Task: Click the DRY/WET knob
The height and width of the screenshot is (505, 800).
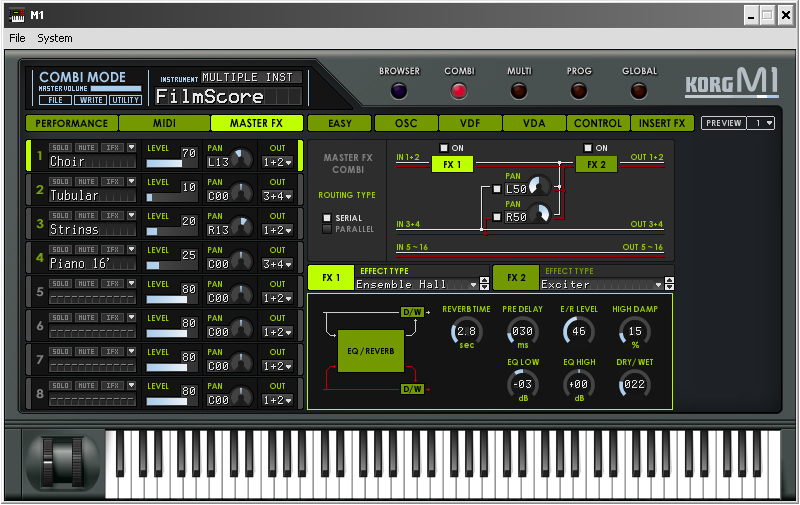Action: [x=635, y=385]
